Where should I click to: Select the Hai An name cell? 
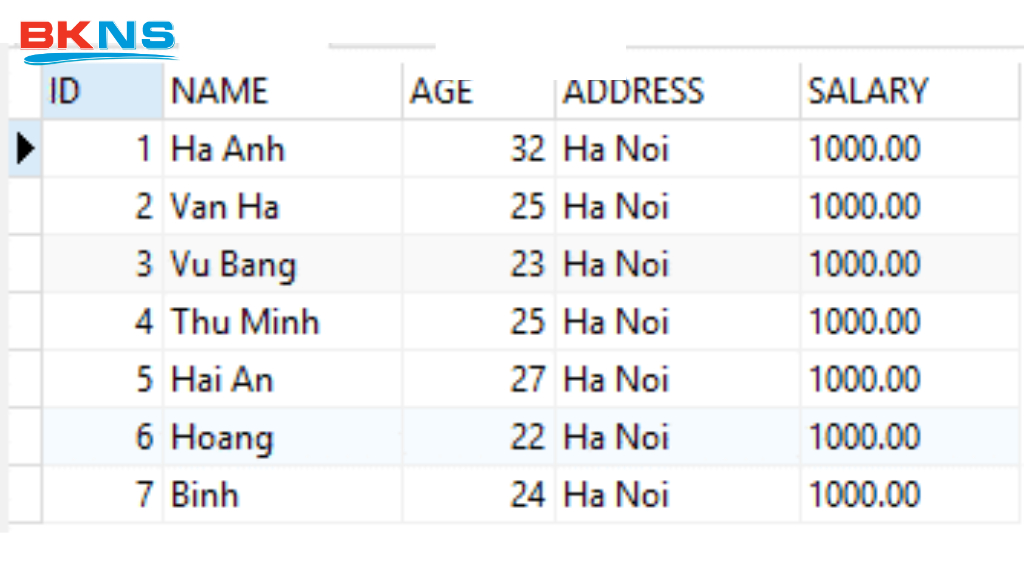pyautogui.click(x=281, y=380)
